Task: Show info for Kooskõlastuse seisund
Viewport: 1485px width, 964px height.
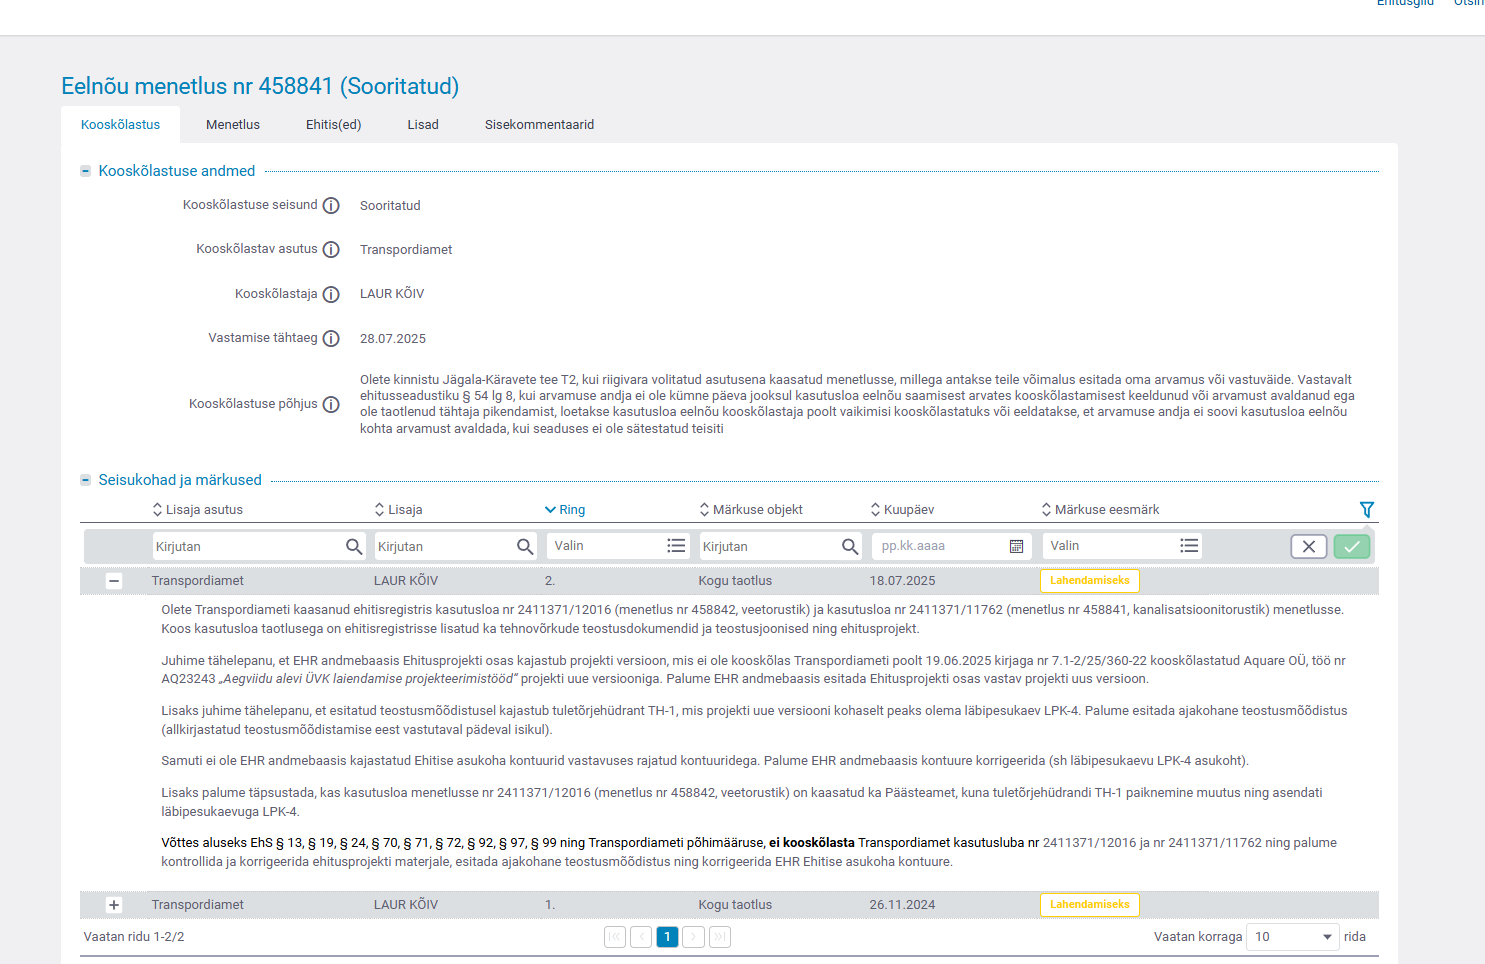Action: click(x=331, y=206)
